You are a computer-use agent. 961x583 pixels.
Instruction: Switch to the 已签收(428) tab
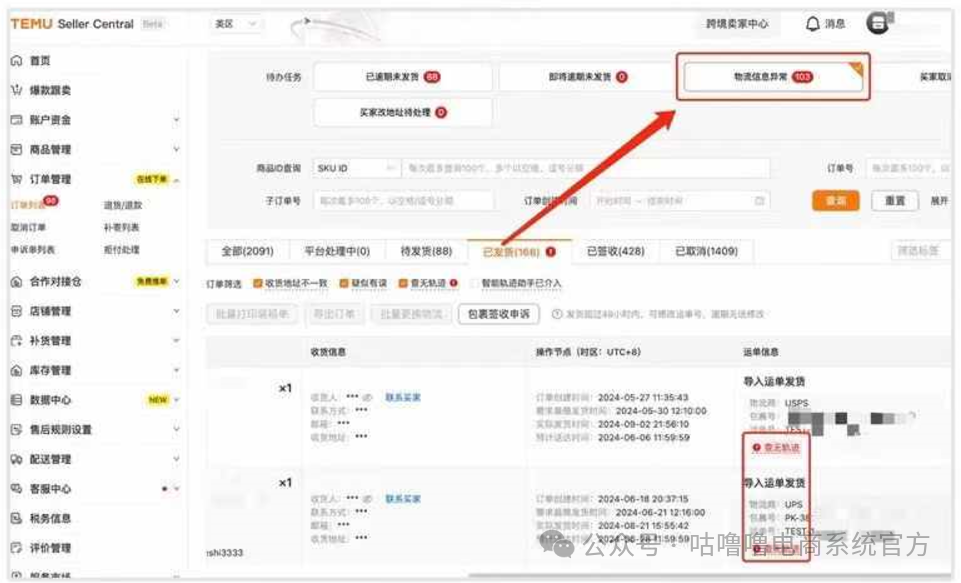[614, 251]
